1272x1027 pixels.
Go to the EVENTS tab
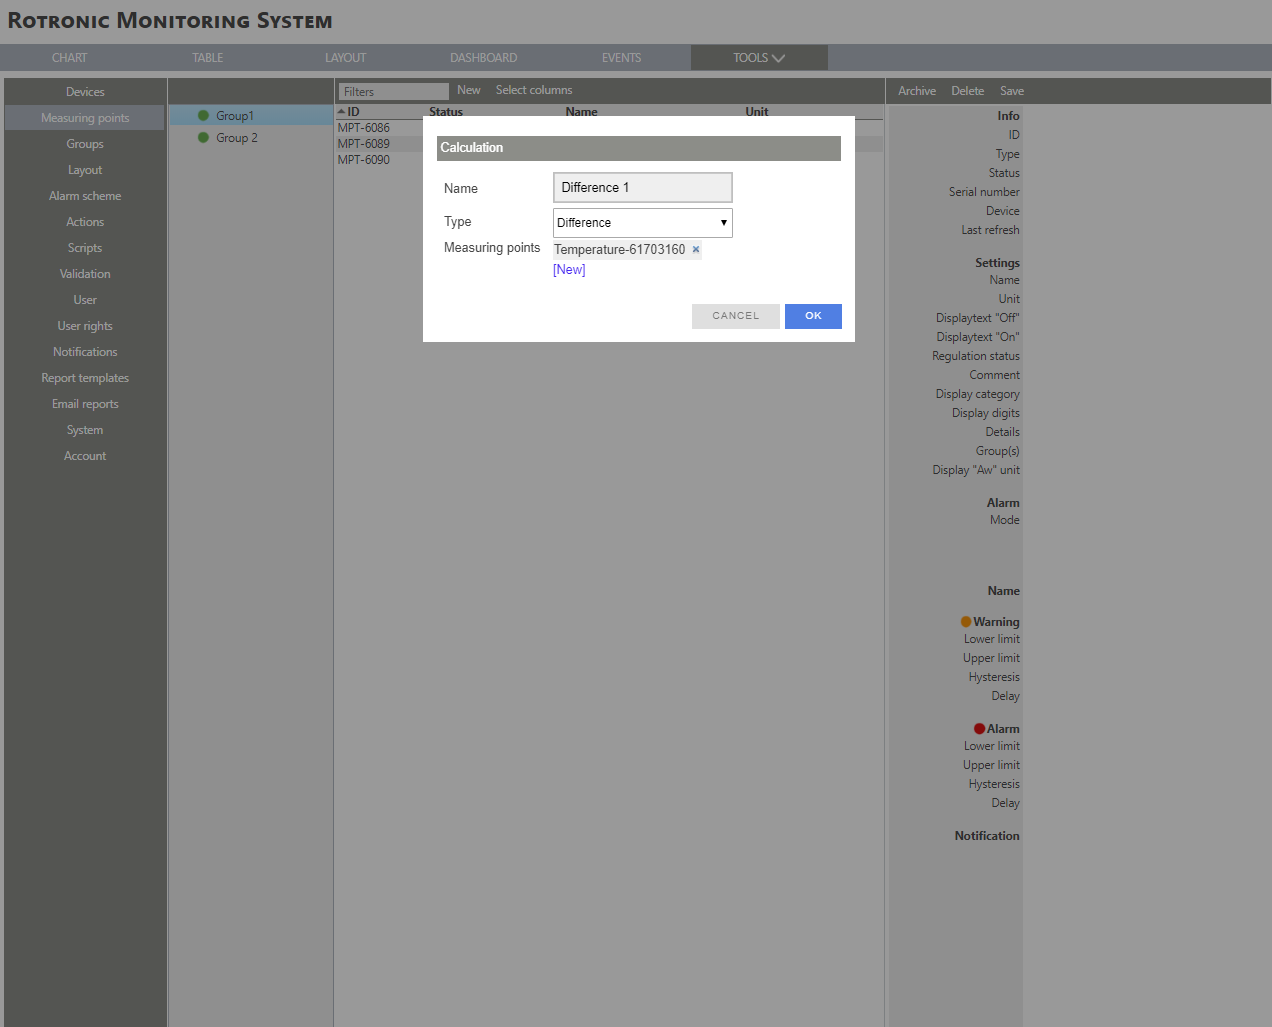622,58
